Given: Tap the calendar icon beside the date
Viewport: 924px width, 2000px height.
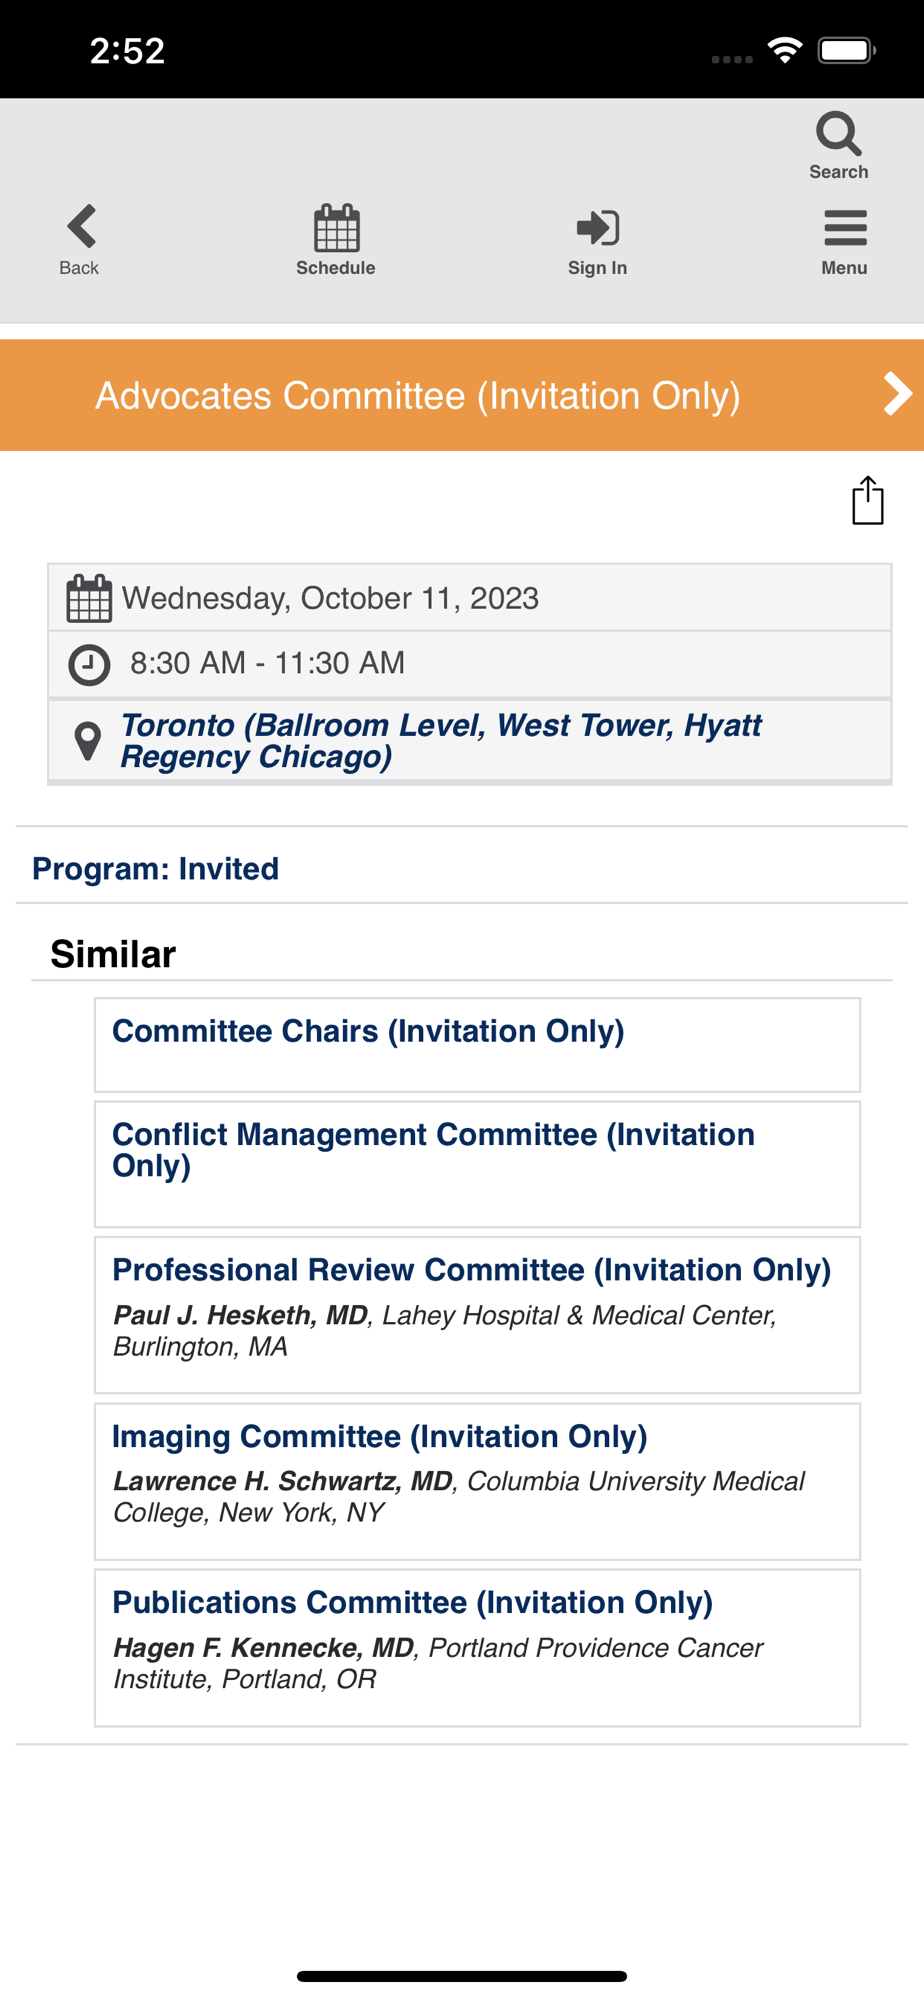Looking at the screenshot, I should pyautogui.click(x=89, y=599).
